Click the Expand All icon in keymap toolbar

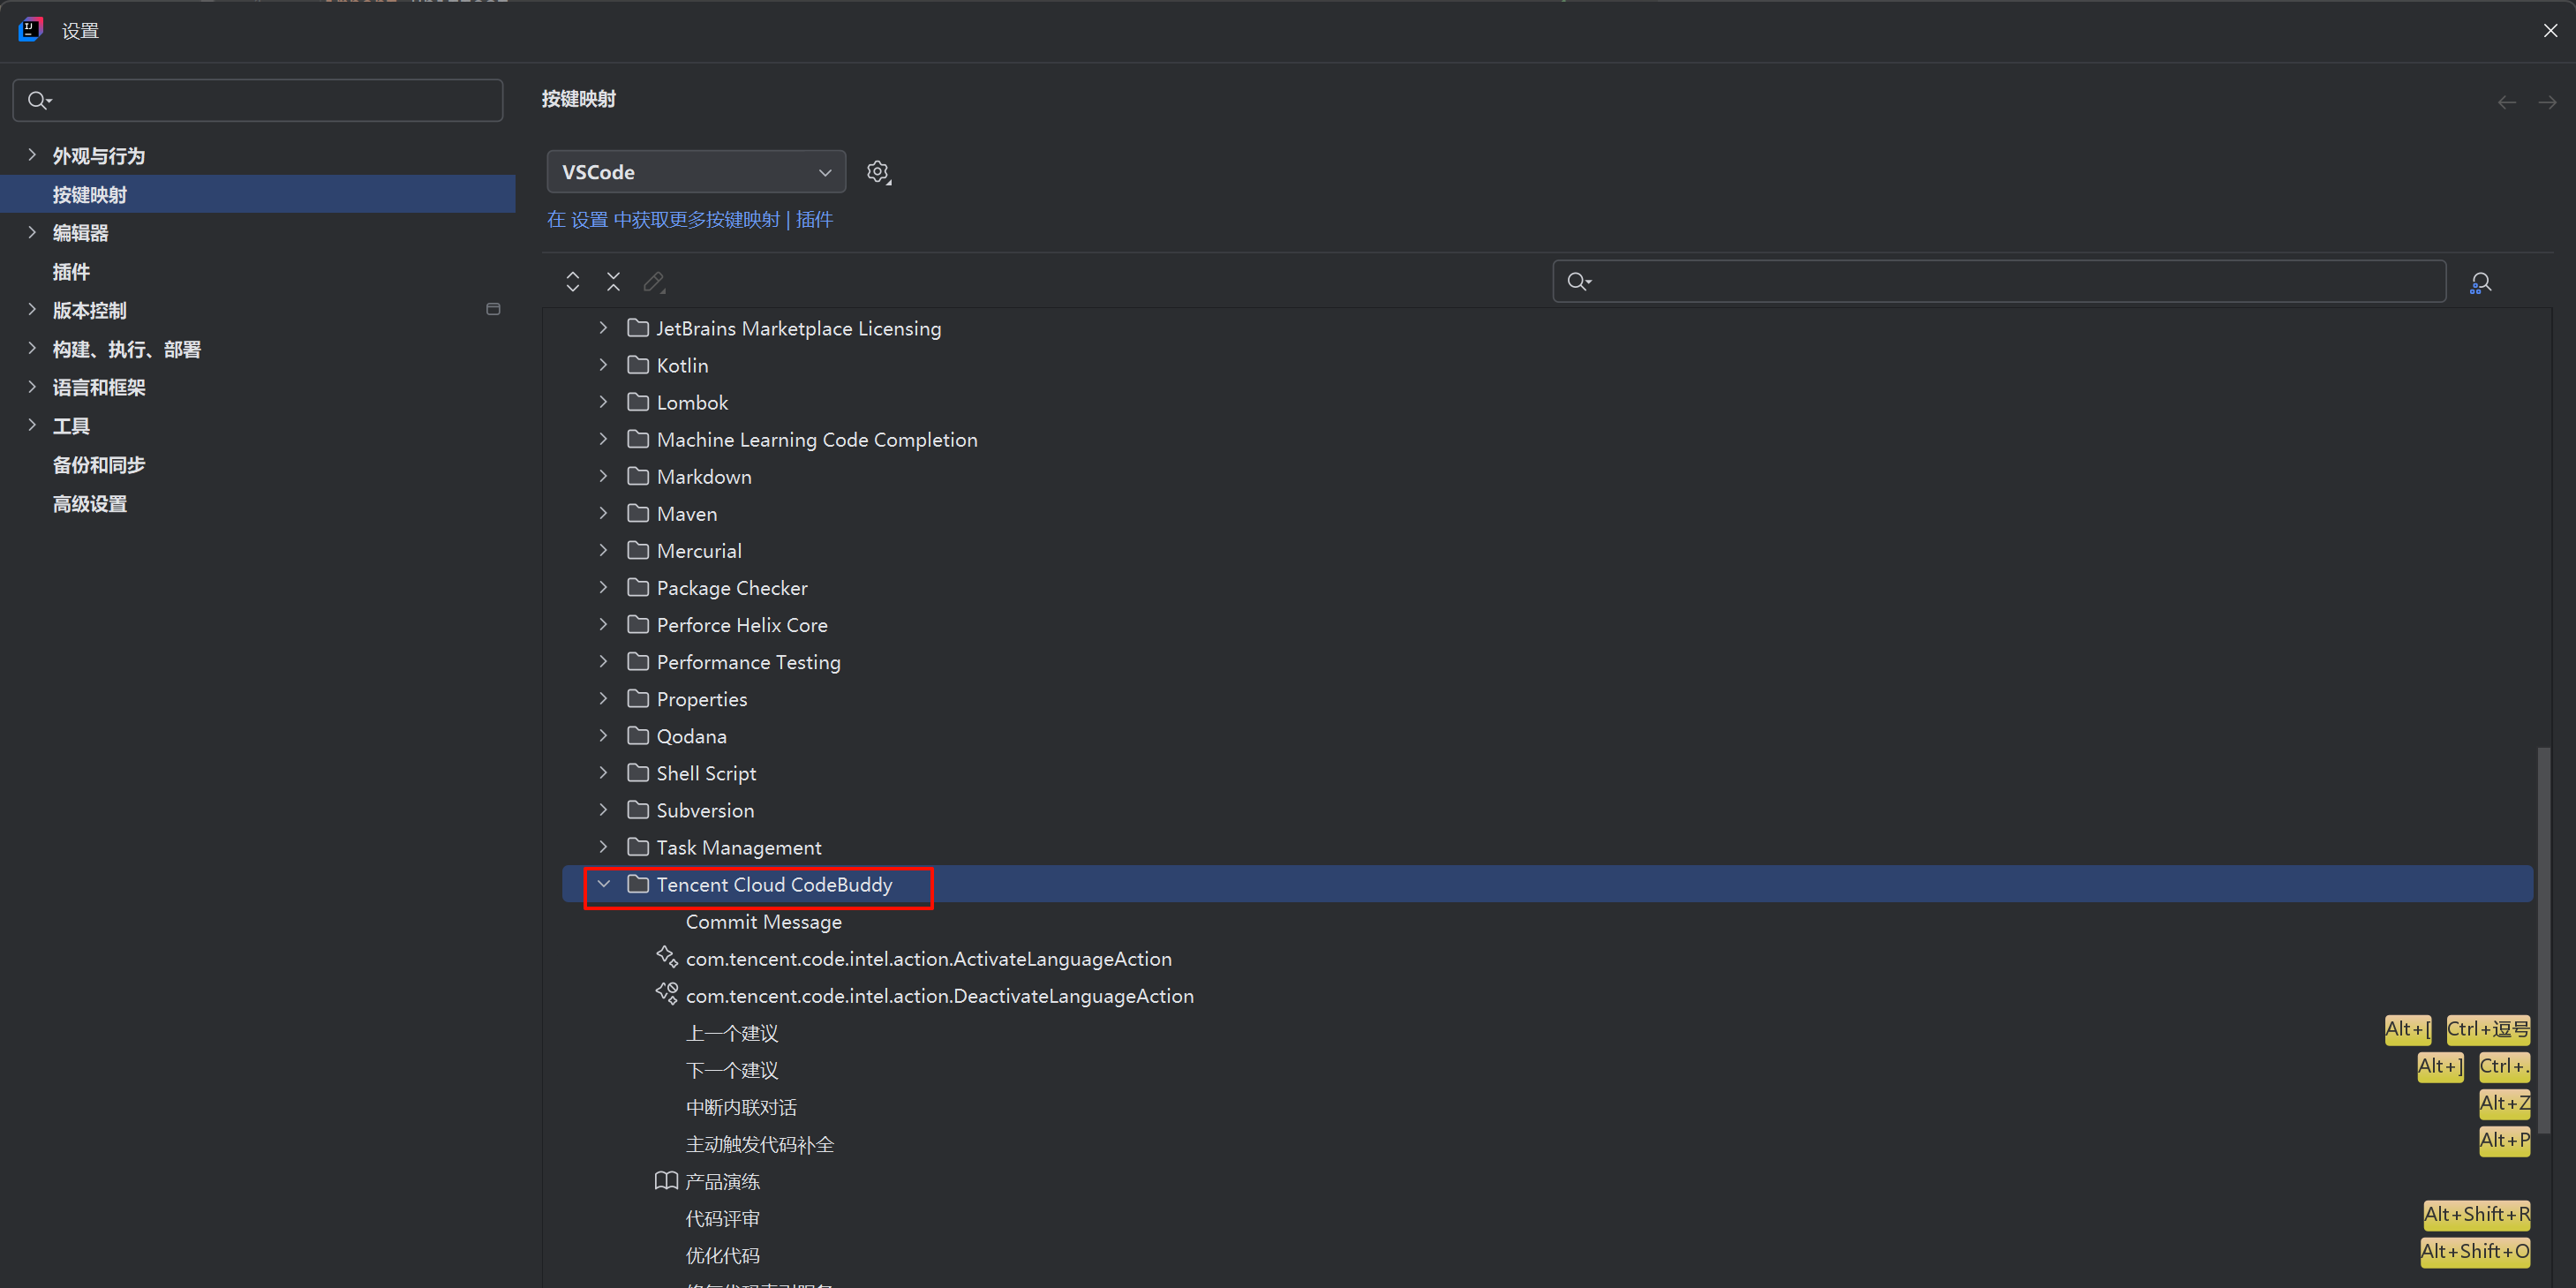pos(573,282)
